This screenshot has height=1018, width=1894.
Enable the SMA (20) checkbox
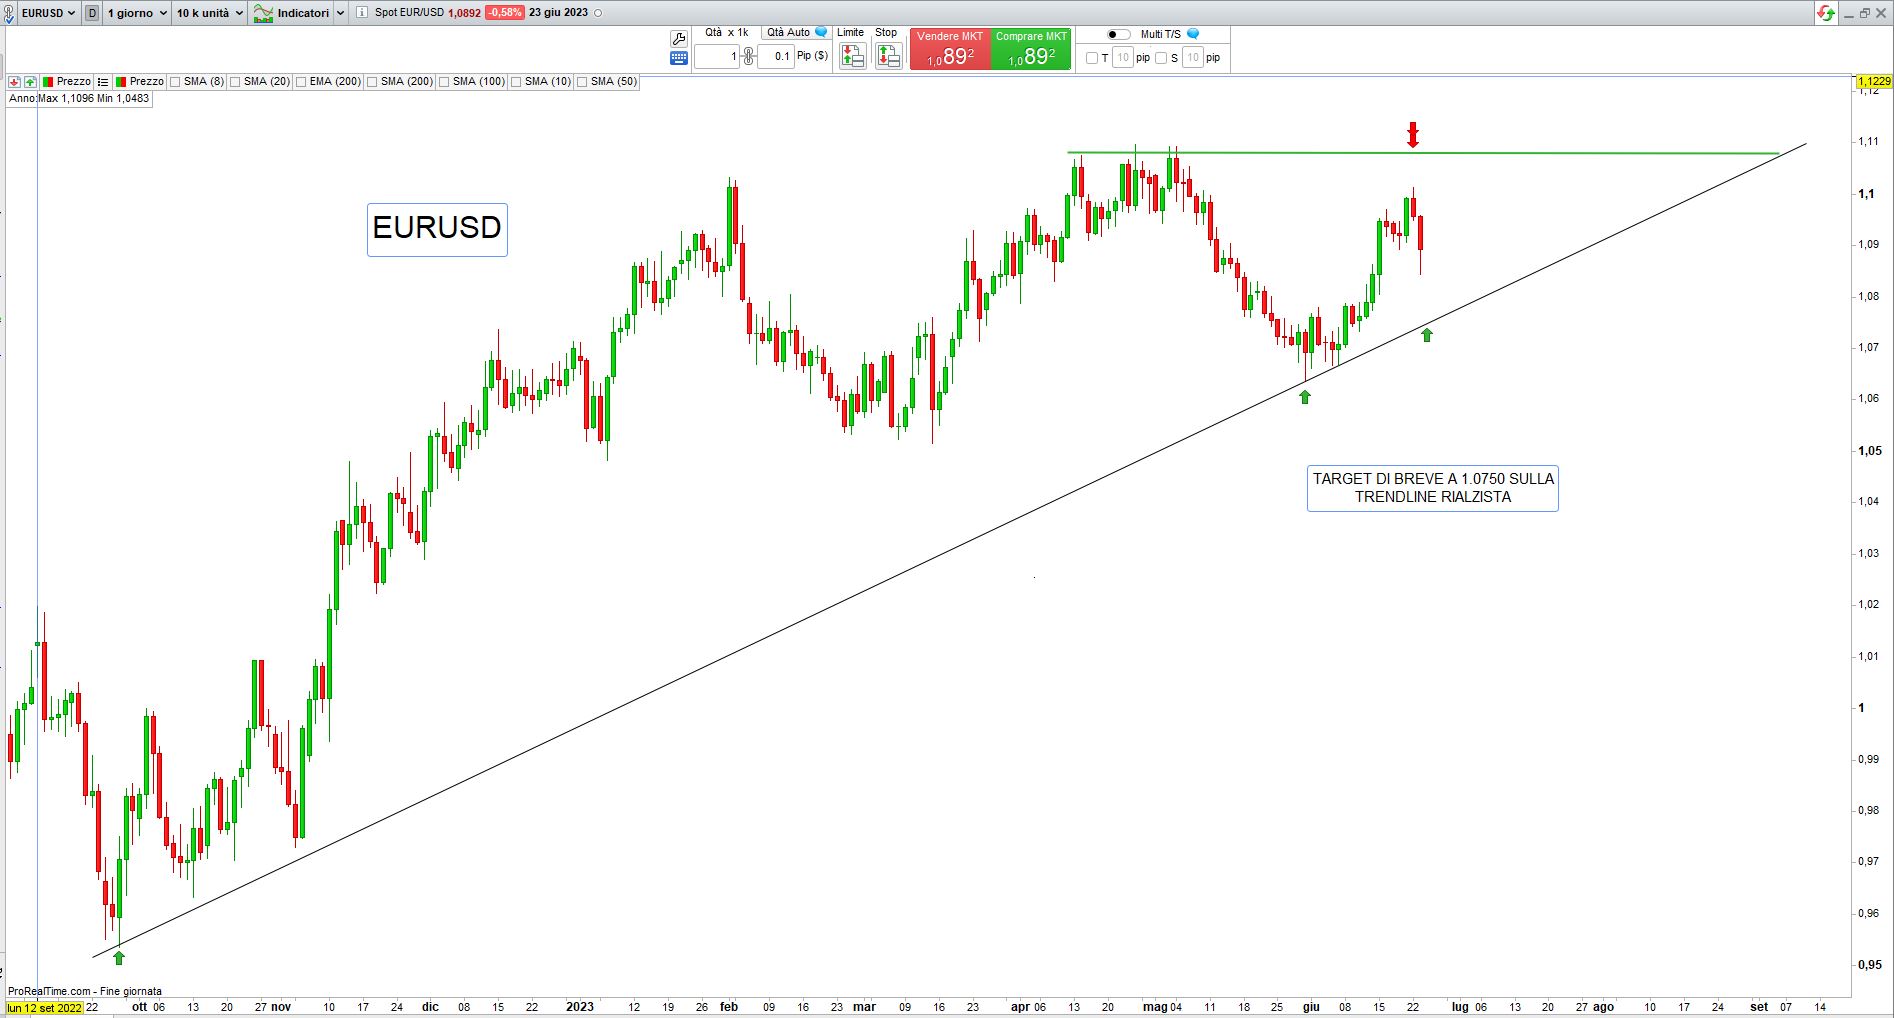(236, 82)
